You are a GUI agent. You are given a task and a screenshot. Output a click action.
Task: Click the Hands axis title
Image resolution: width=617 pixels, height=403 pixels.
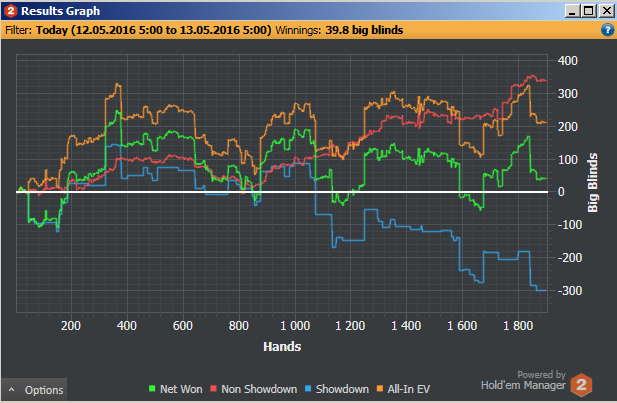282,347
